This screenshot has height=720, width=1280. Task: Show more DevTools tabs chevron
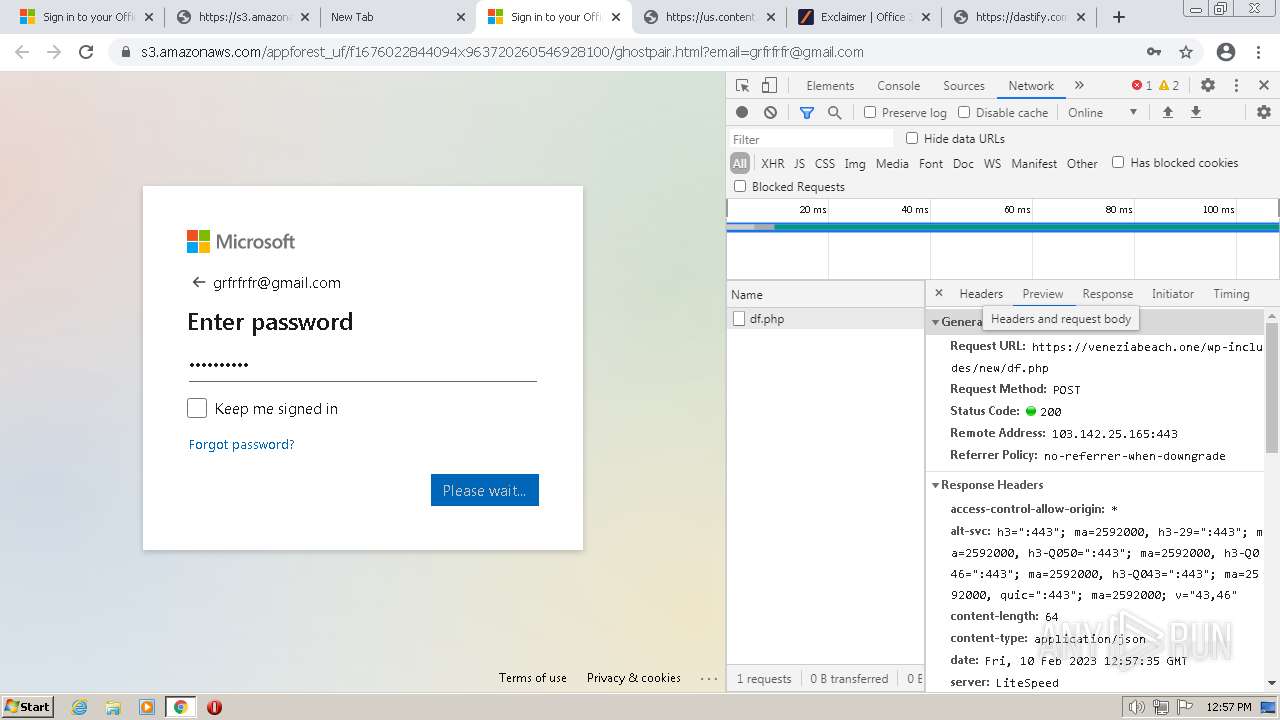[1079, 86]
